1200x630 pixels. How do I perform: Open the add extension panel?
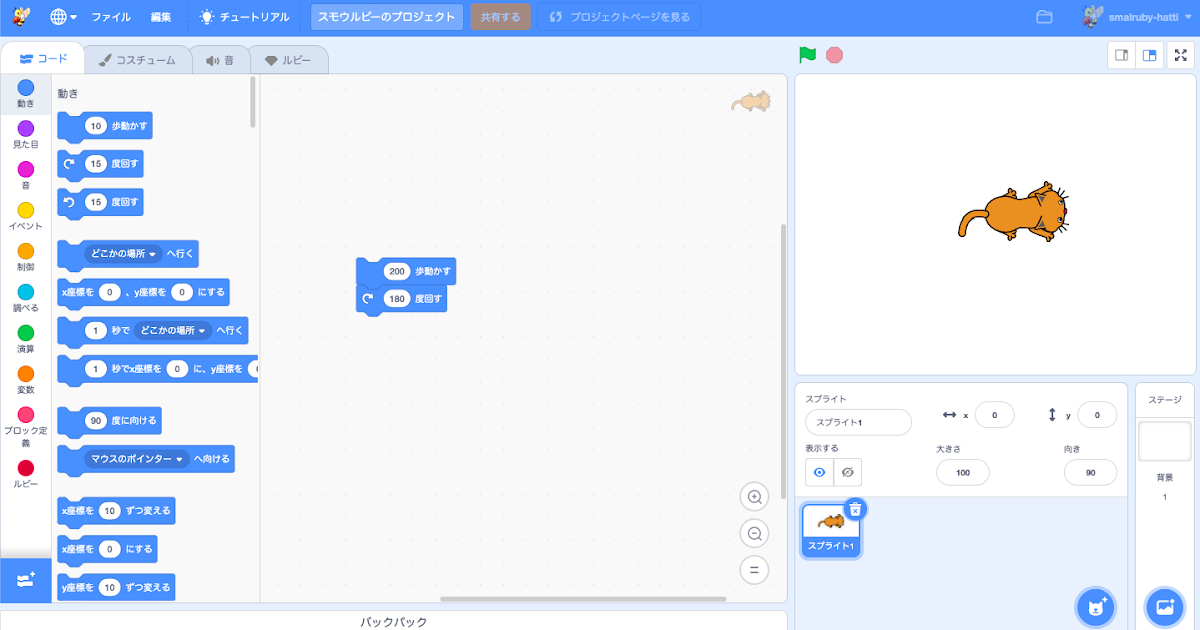click(x=25, y=580)
